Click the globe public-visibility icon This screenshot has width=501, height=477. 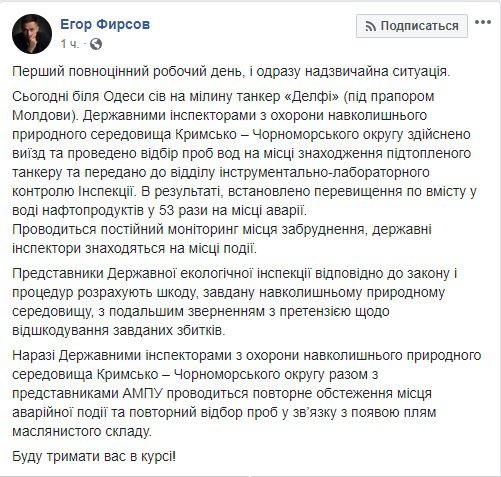(x=96, y=44)
